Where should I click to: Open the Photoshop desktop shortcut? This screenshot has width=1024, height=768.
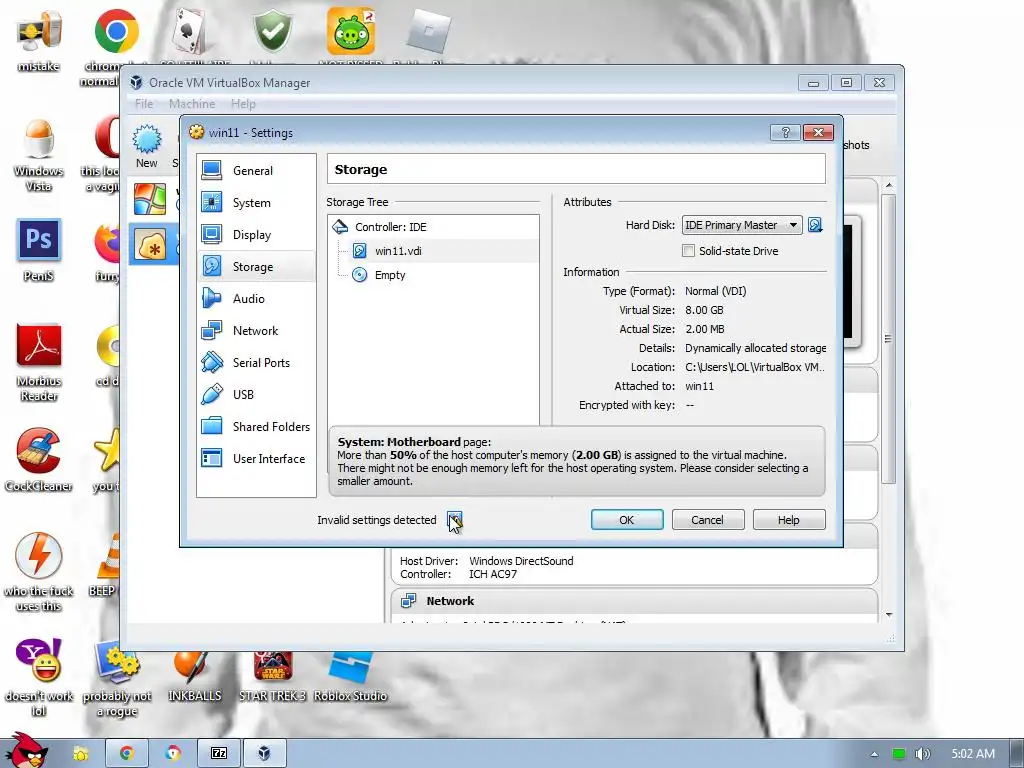pyautogui.click(x=39, y=249)
